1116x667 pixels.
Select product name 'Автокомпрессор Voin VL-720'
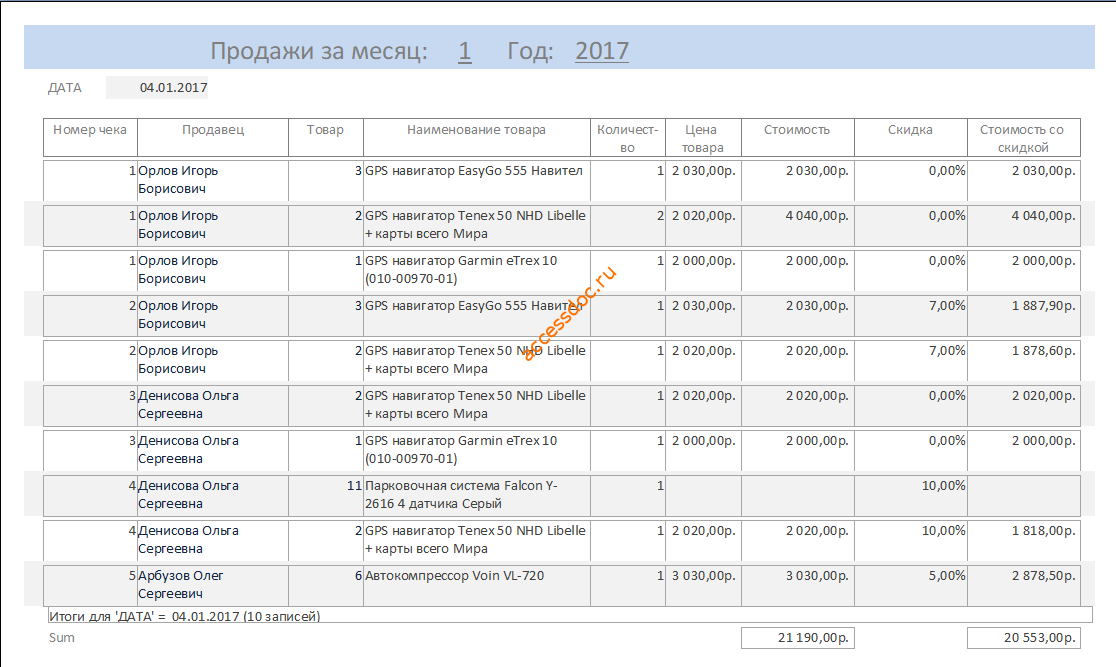pyautogui.click(x=476, y=585)
